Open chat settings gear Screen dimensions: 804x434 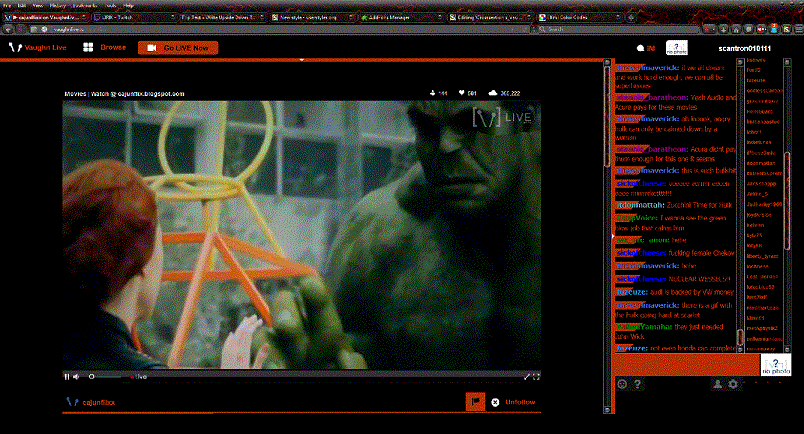pos(734,384)
